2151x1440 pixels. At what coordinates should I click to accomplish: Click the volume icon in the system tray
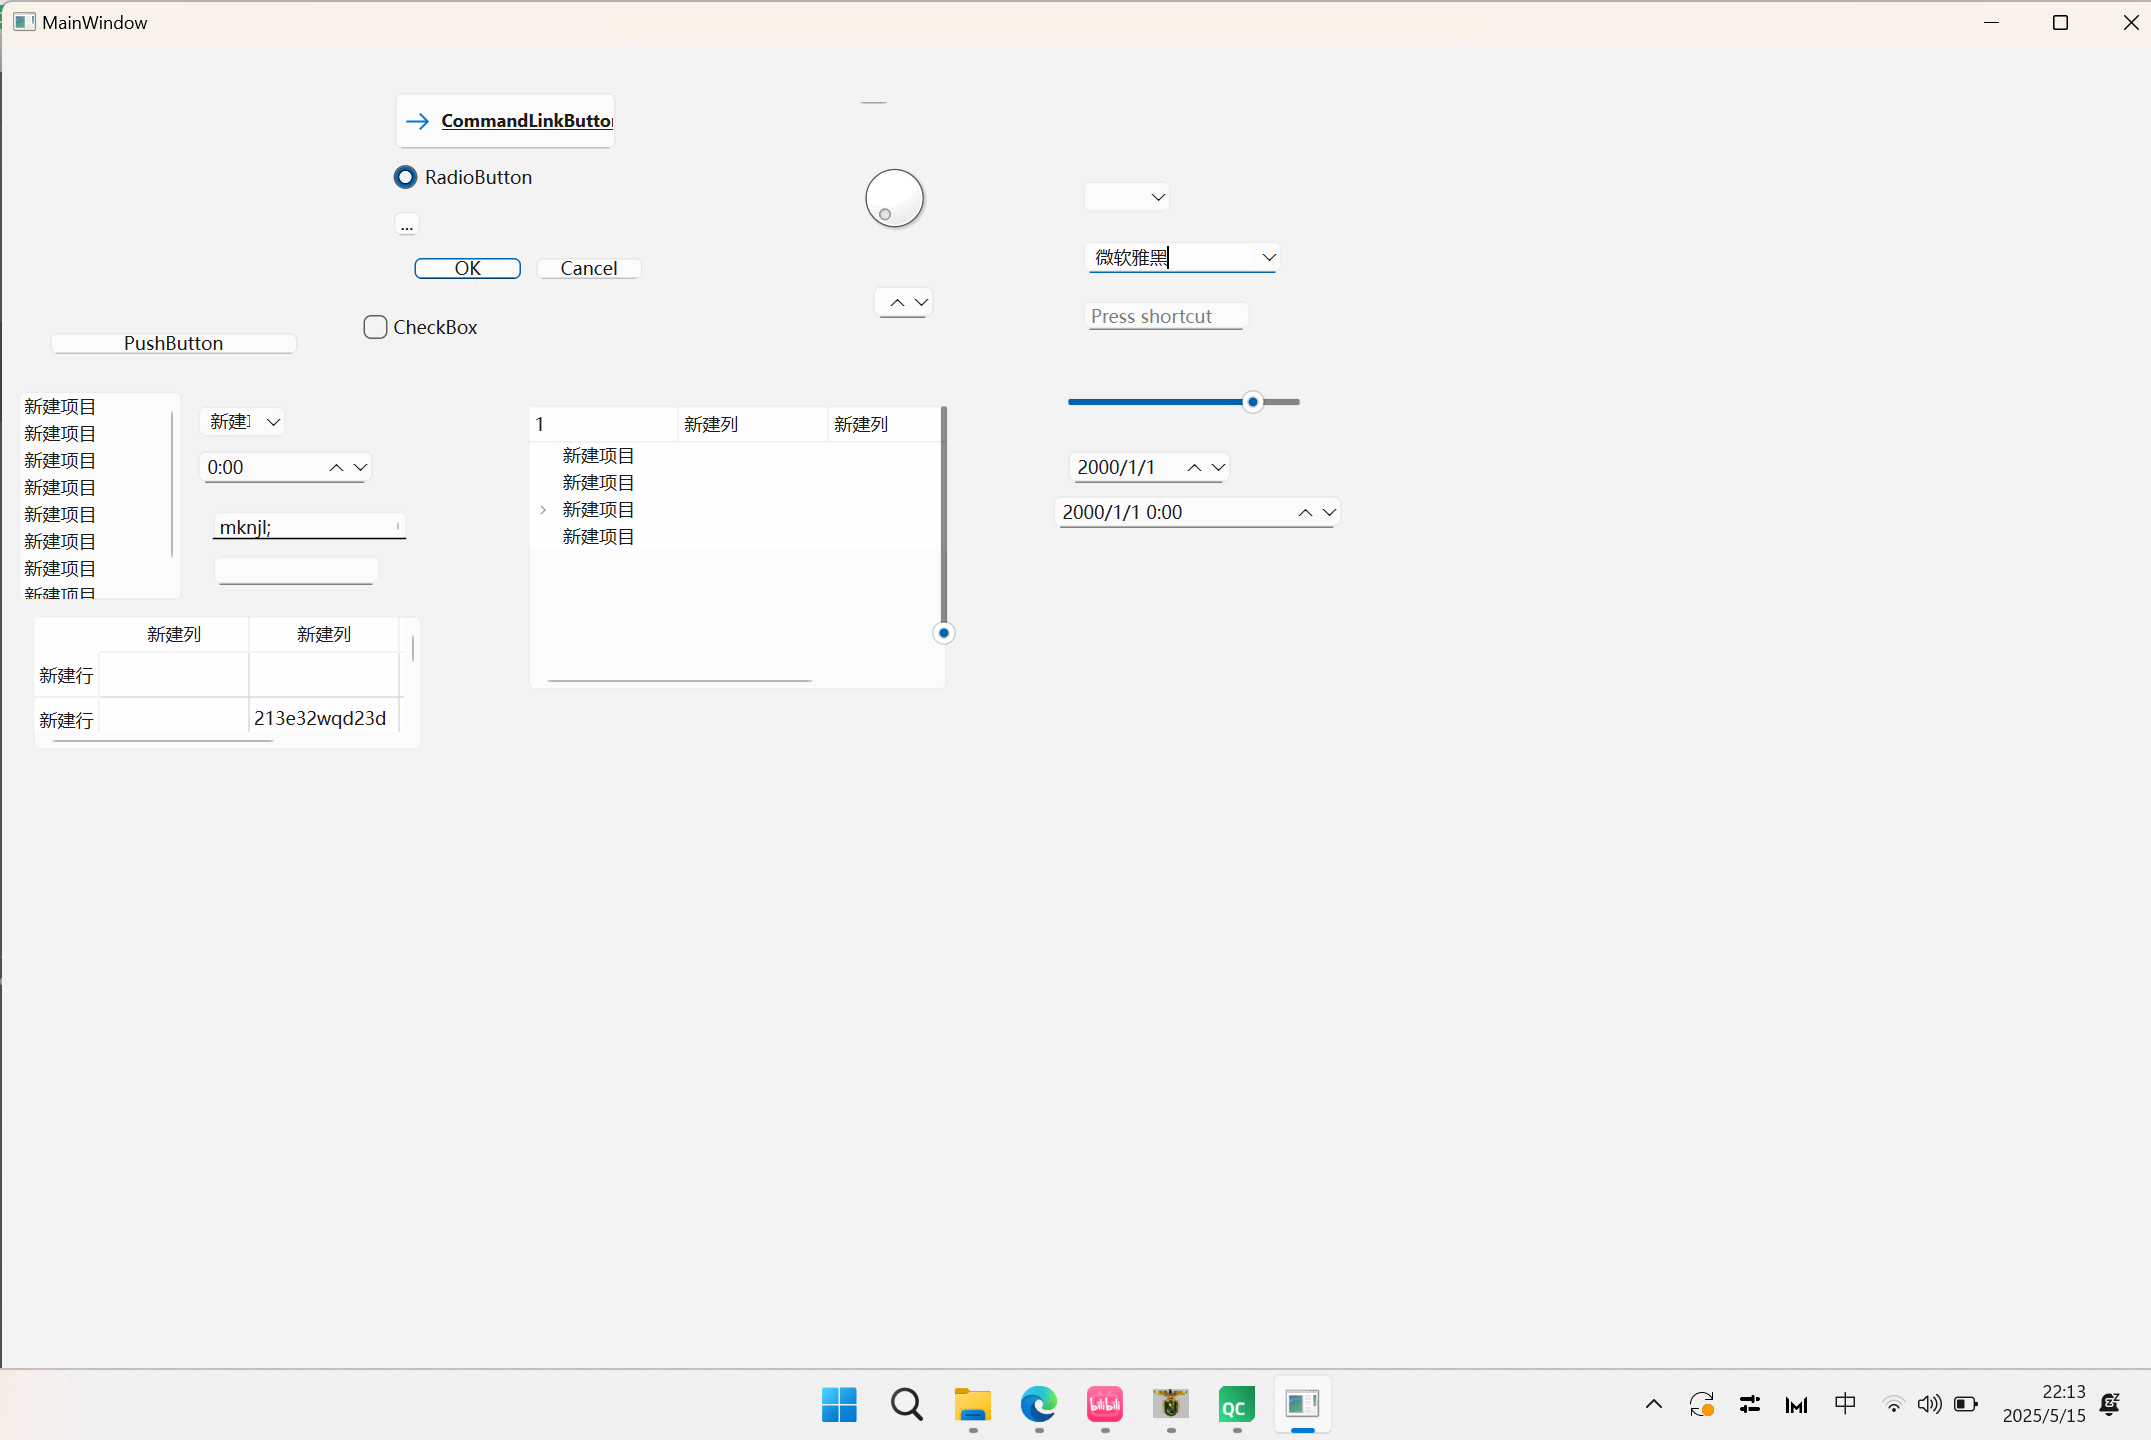(x=1929, y=1404)
